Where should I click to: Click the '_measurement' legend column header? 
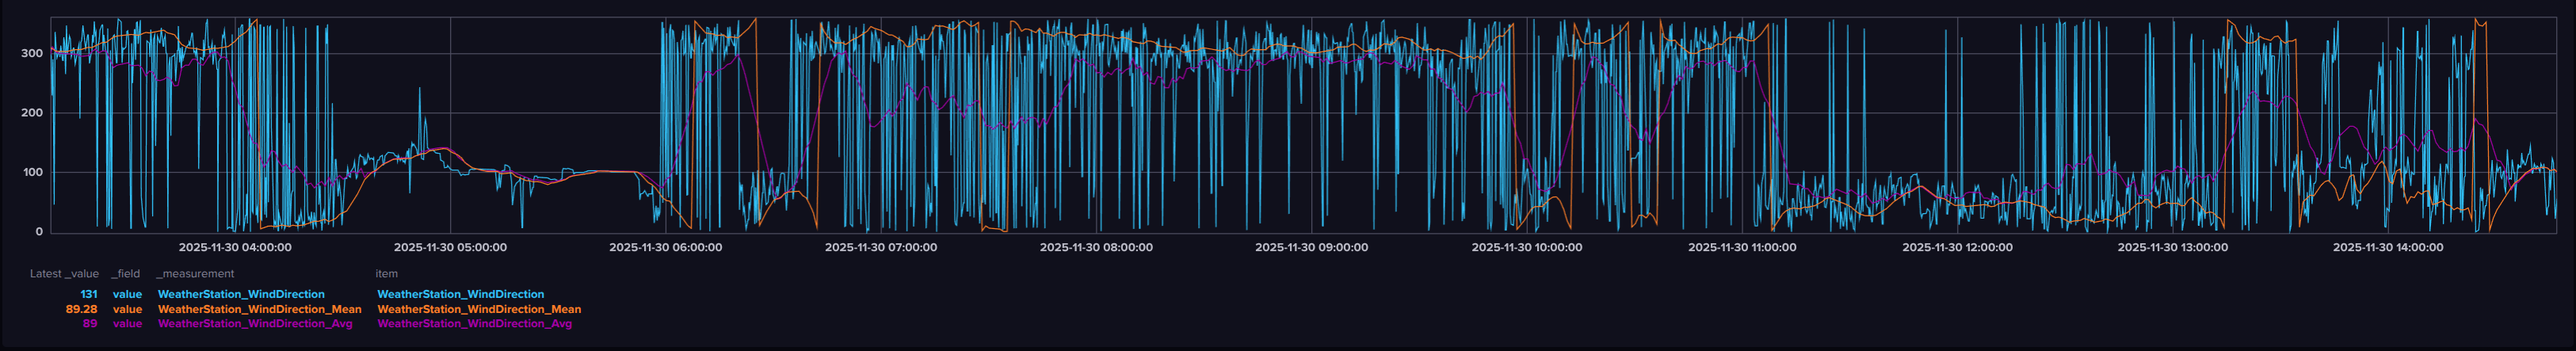pyautogui.click(x=194, y=273)
